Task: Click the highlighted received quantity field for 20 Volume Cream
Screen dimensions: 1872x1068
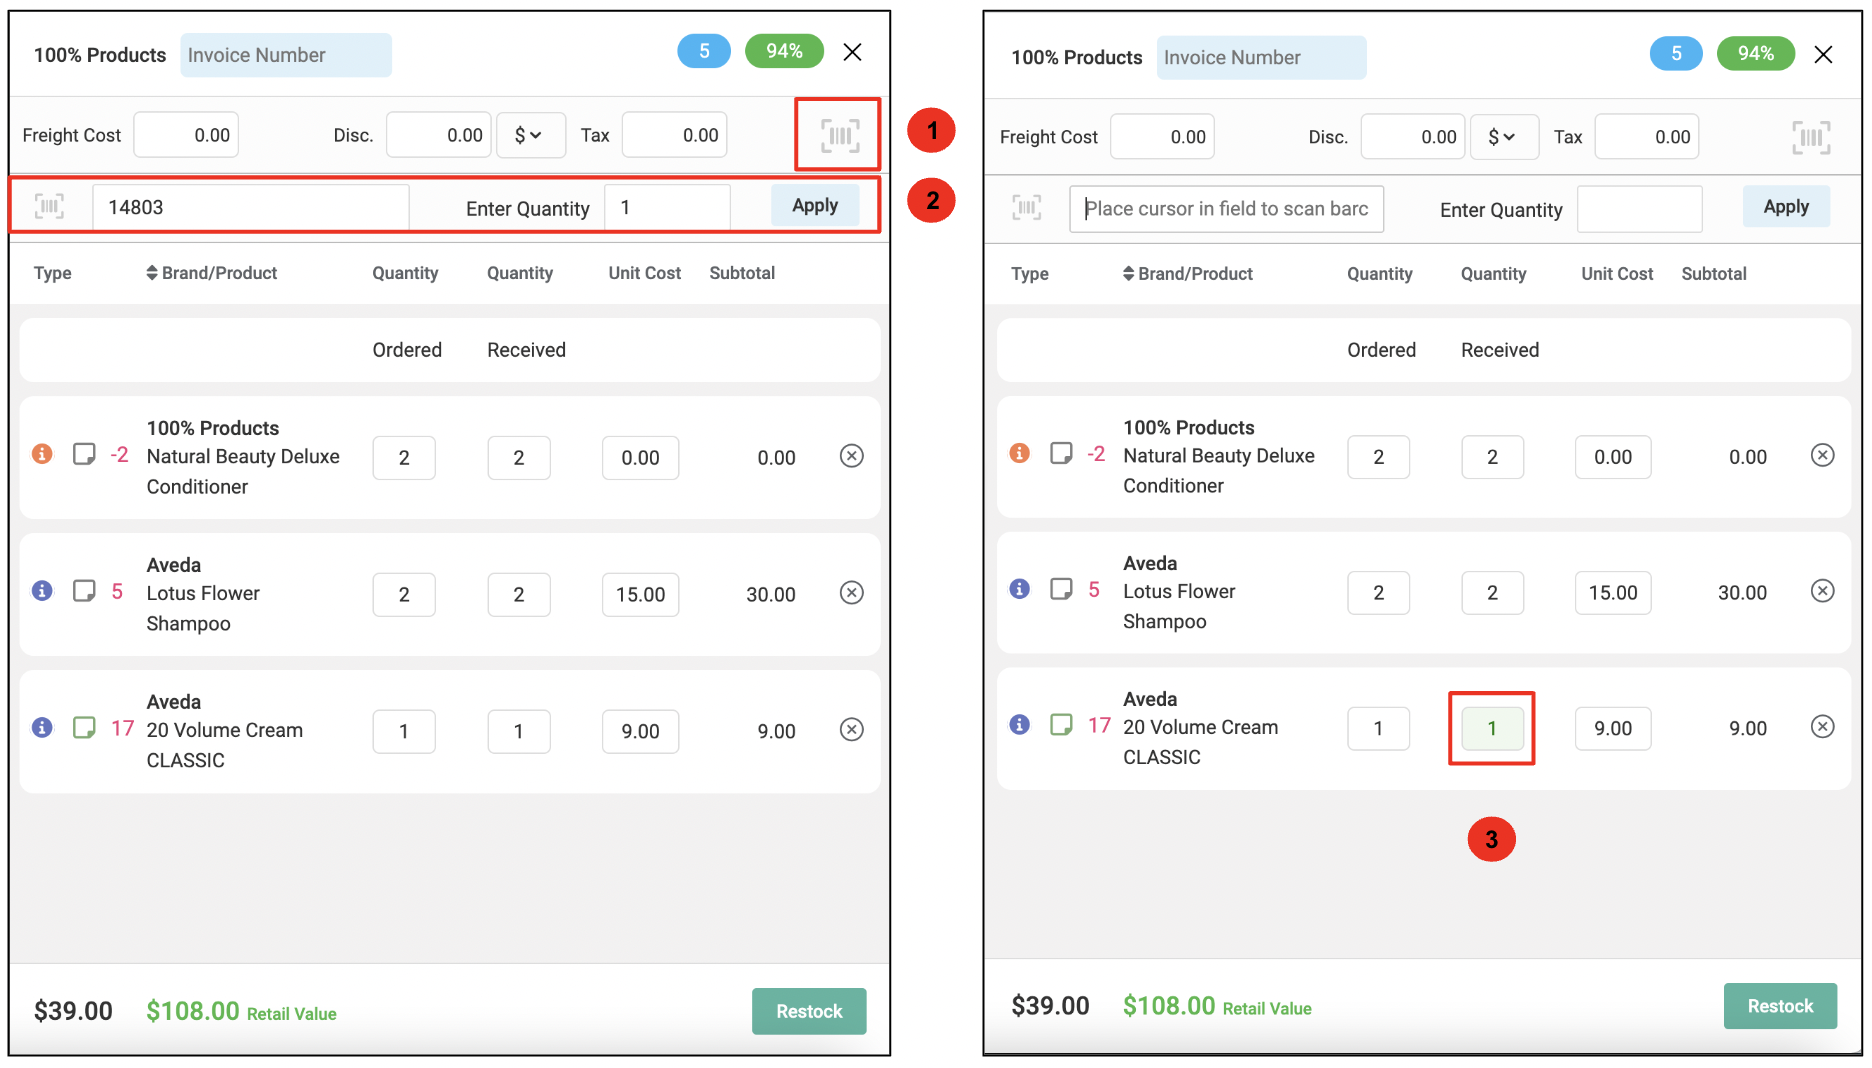Action: click(1492, 729)
